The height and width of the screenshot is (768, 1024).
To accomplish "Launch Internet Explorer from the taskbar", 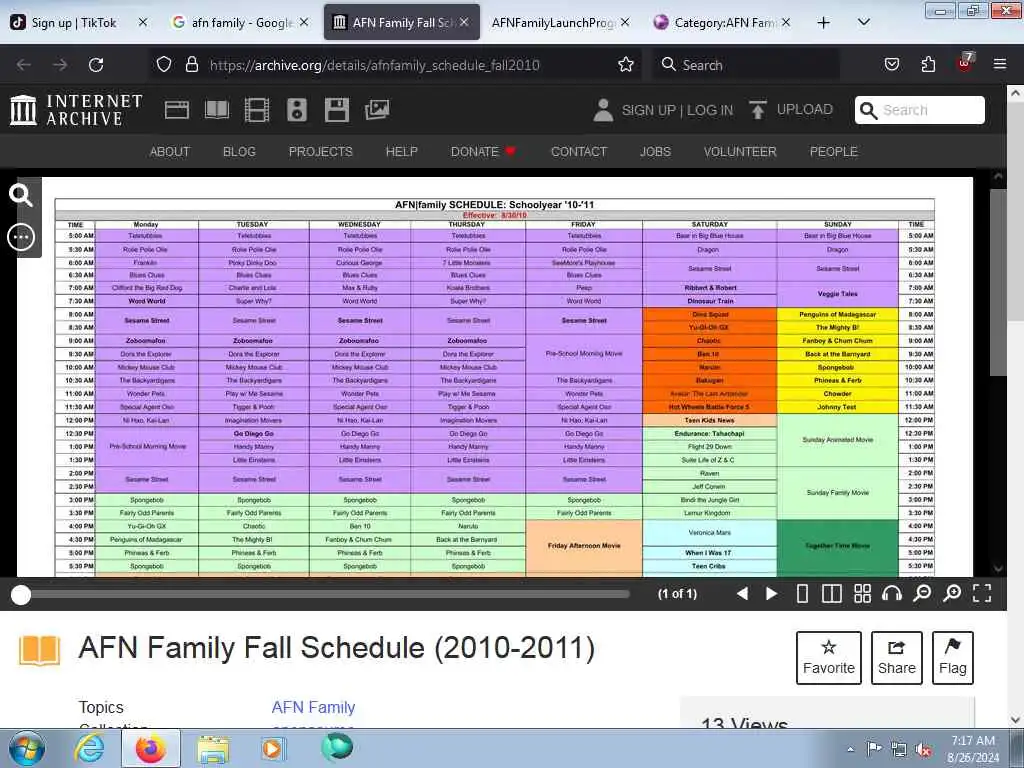I will click(89, 748).
